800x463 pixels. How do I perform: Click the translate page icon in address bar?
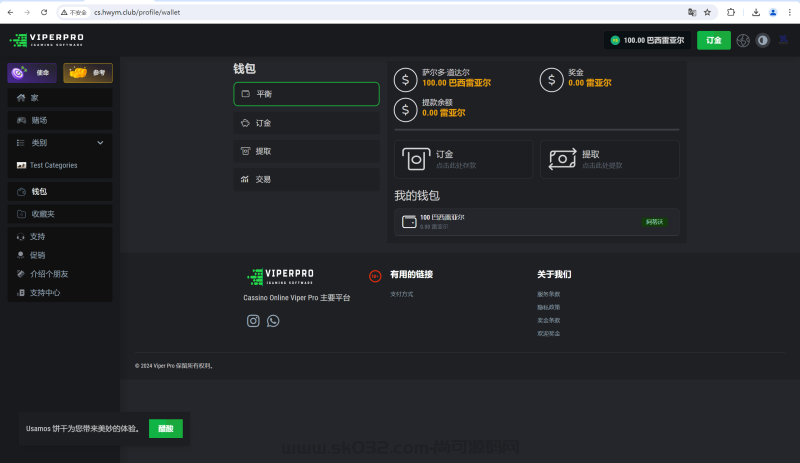click(691, 12)
